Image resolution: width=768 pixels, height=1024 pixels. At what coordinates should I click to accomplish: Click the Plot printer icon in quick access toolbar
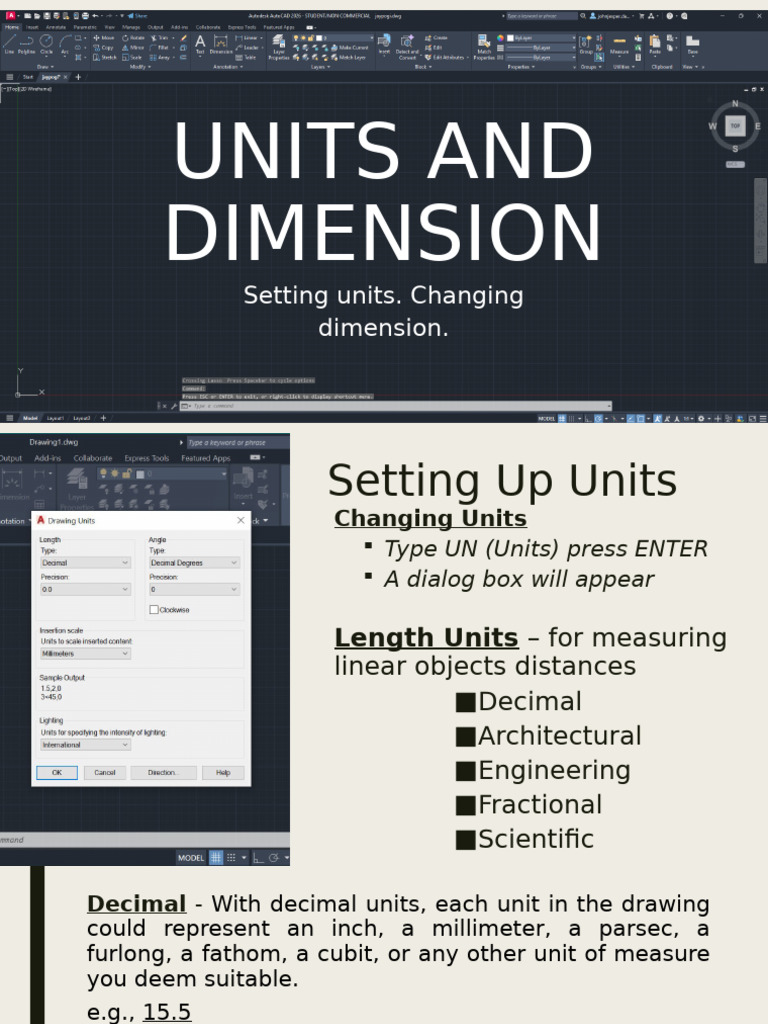point(85,16)
